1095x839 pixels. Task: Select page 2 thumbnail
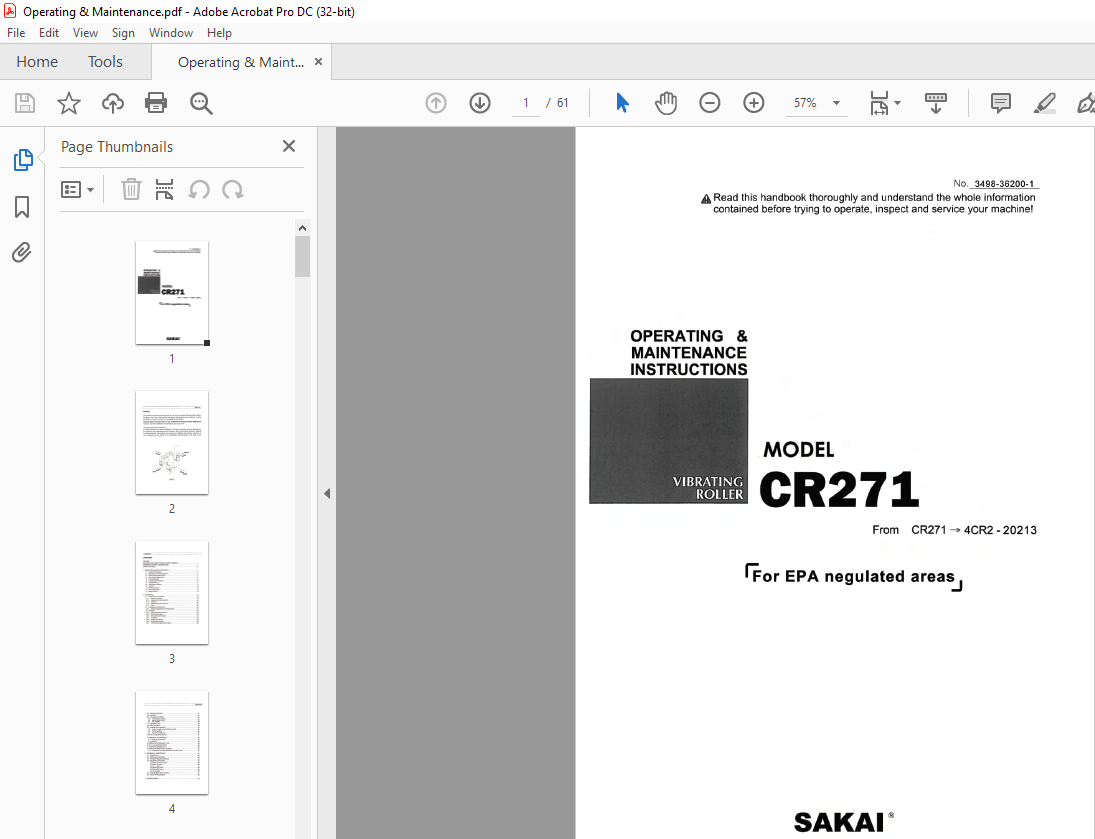pos(172,443)
